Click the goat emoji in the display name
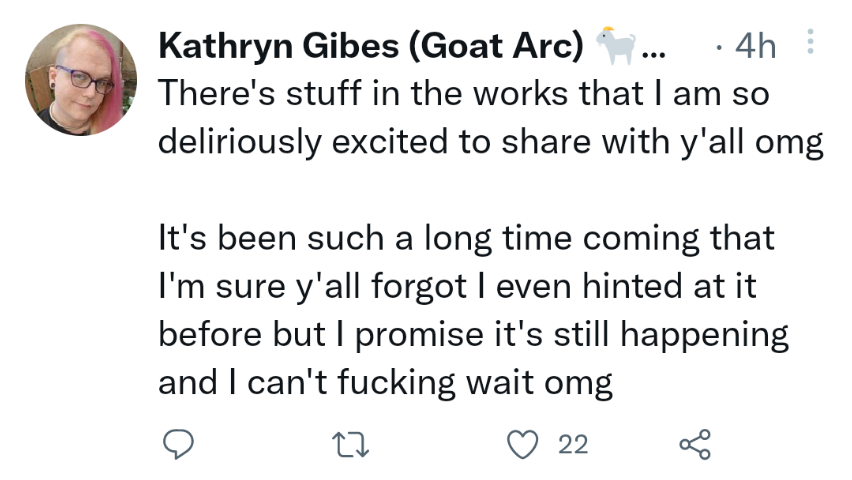The height and width of the screenshot is (480, 852). click(616, 45)
